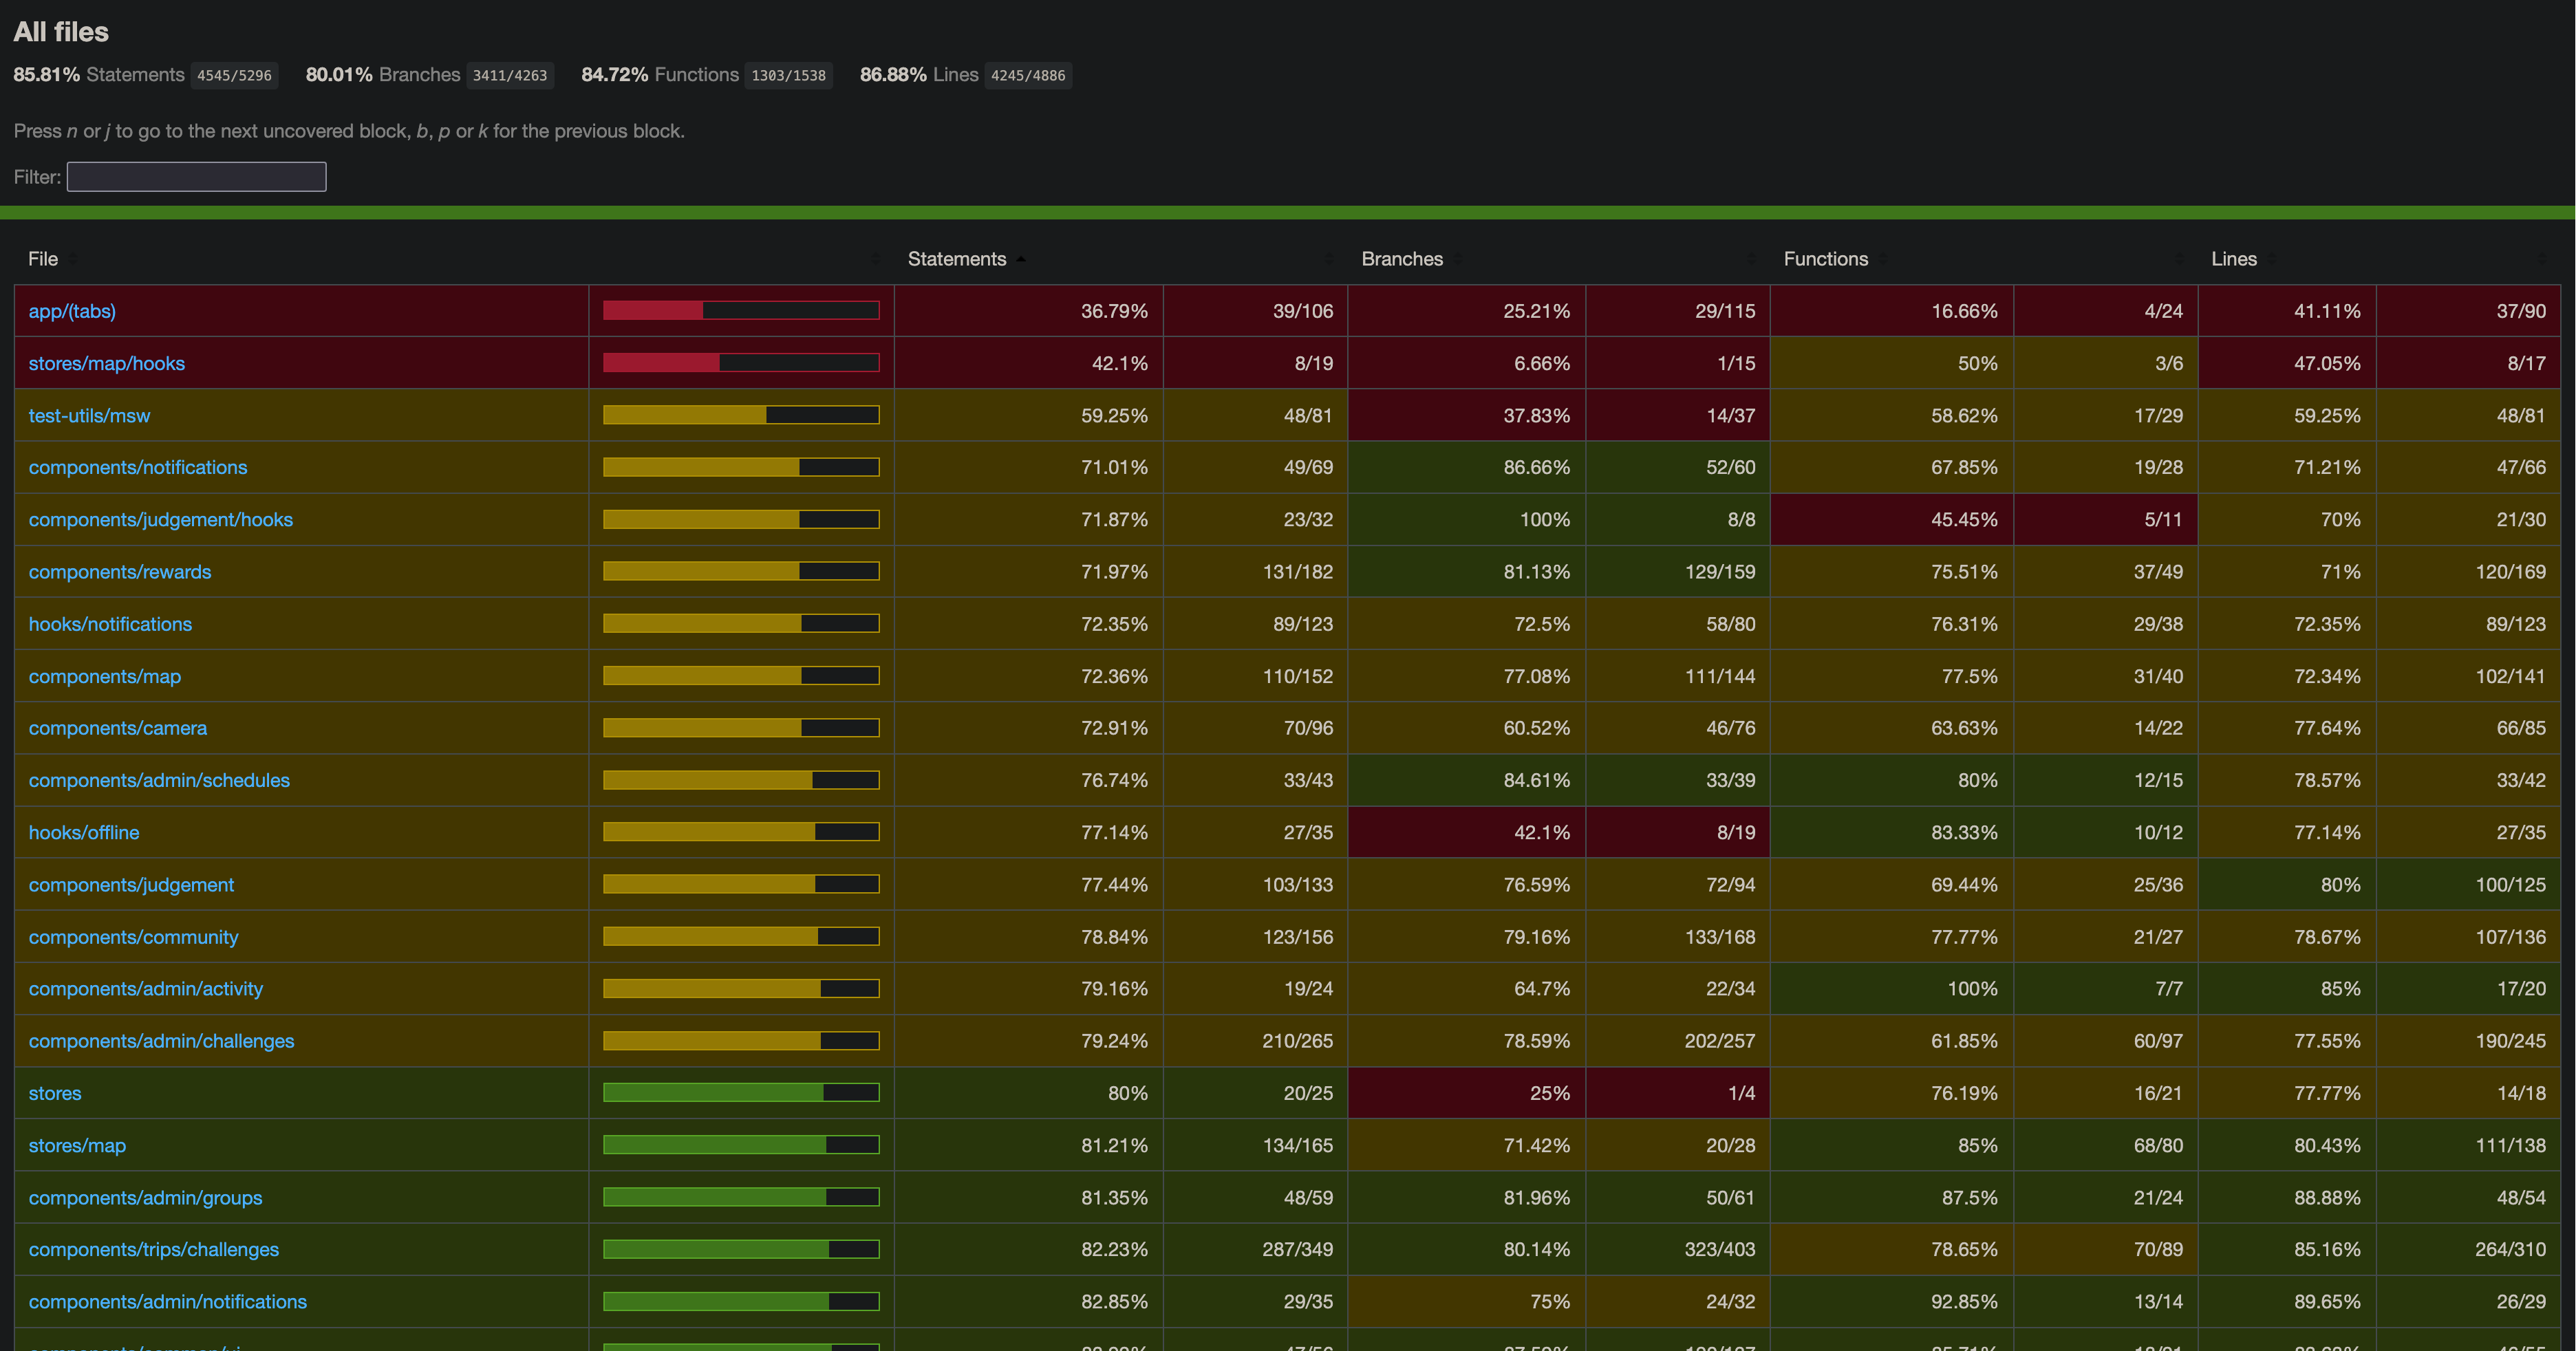Image resolution: width=2576 pixels, height=1351 pixels.
Task: Open components/admin/challenges link
Action: tap(161, 1041)
